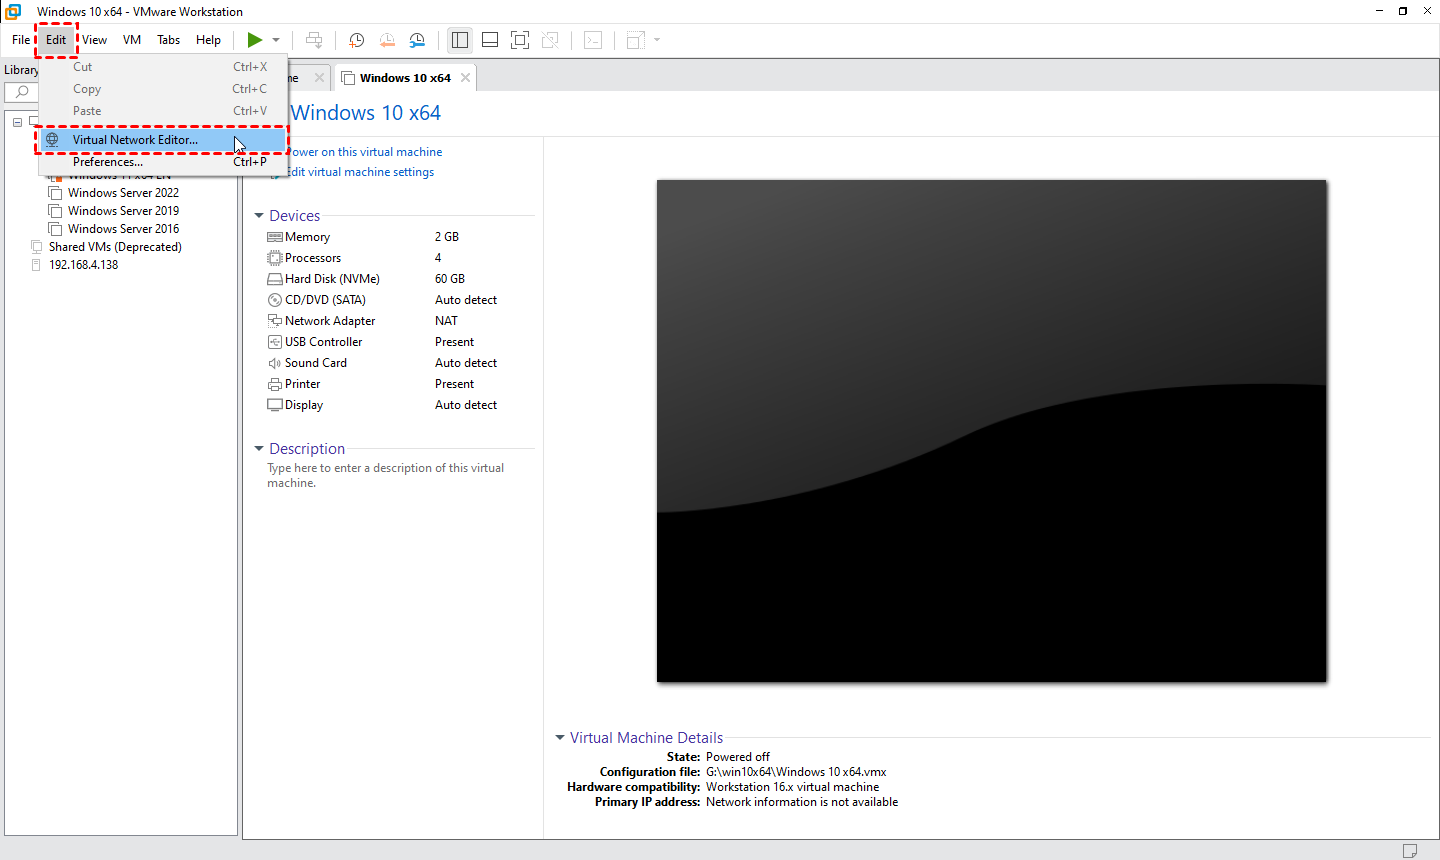Viewport: 1440px width, 860px height.
Task: Close the Windows 10 x64 tab
Action: pyautogui.click(x=465, y=78)
